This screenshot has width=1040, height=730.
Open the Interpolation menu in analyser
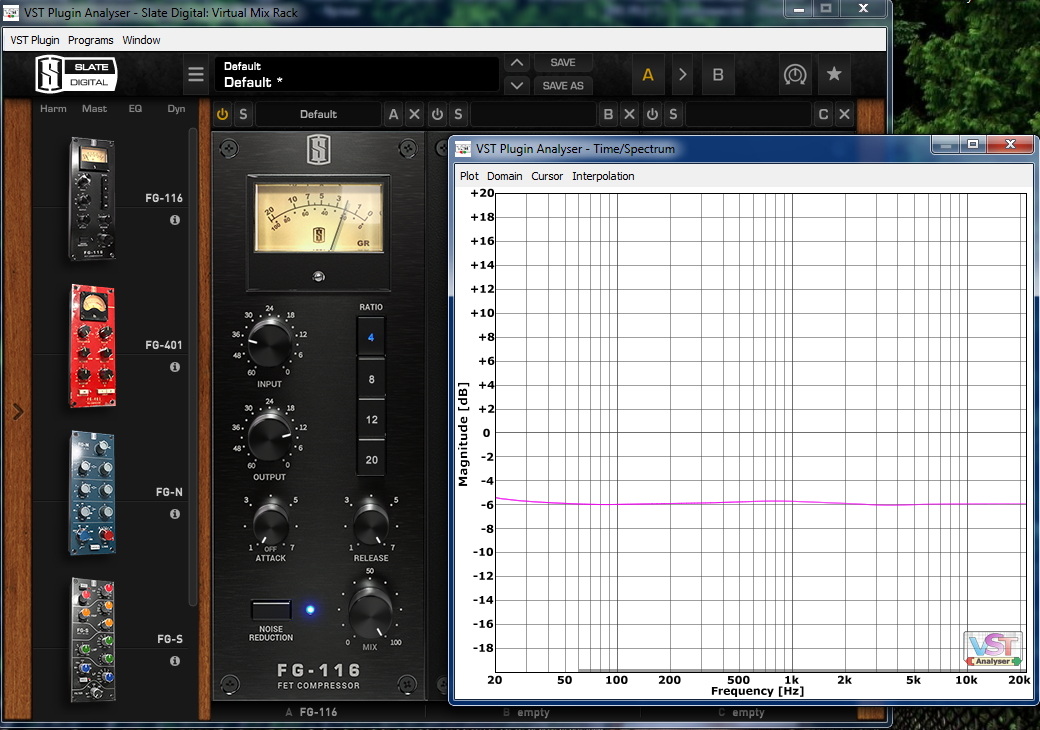coord(603,176)
